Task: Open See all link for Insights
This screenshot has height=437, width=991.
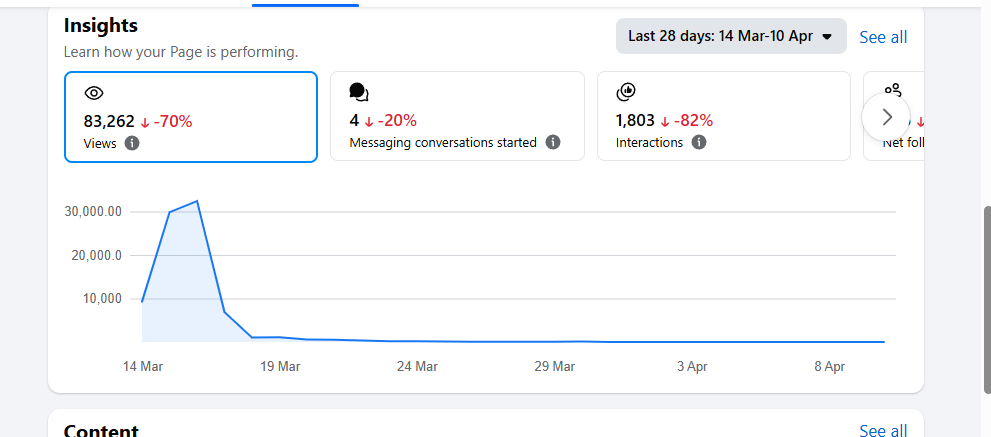Action: tap(883, 37)
